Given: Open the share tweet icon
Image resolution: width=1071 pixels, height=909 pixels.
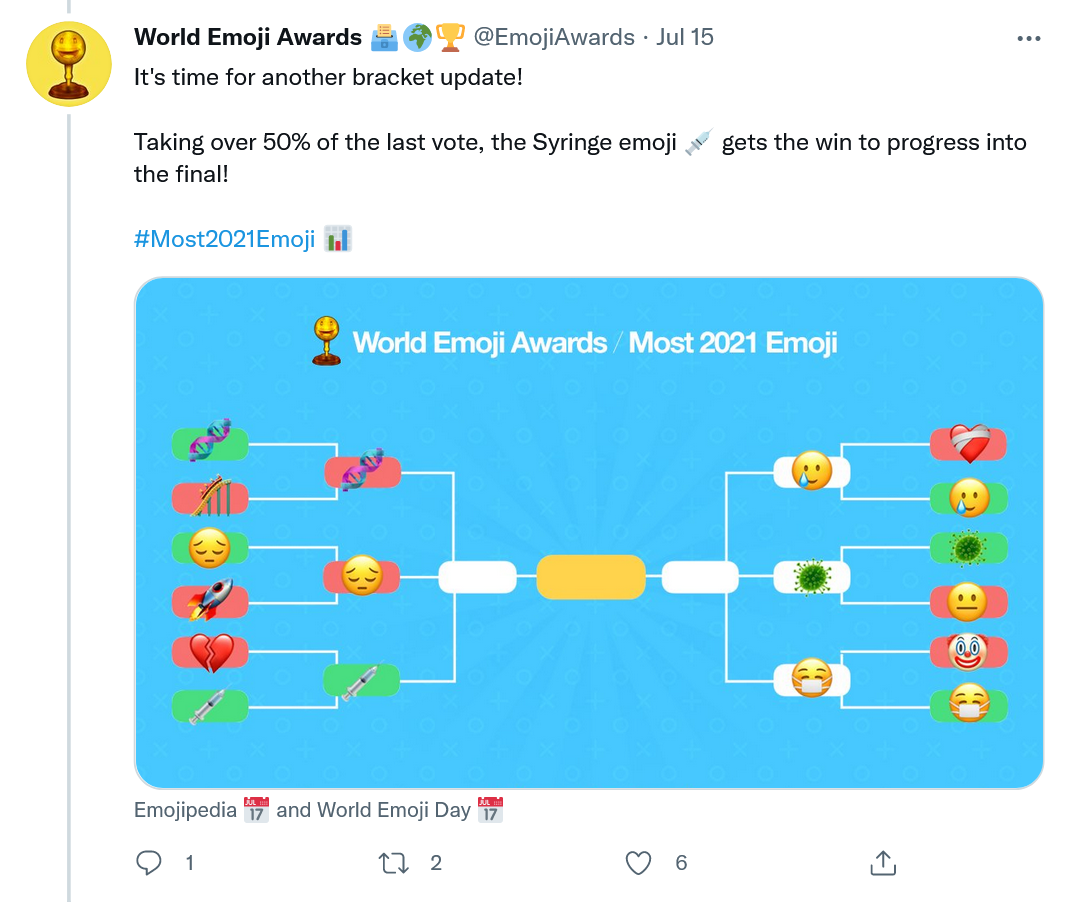Looking at the screenshot, I should (x=882, y=862).
